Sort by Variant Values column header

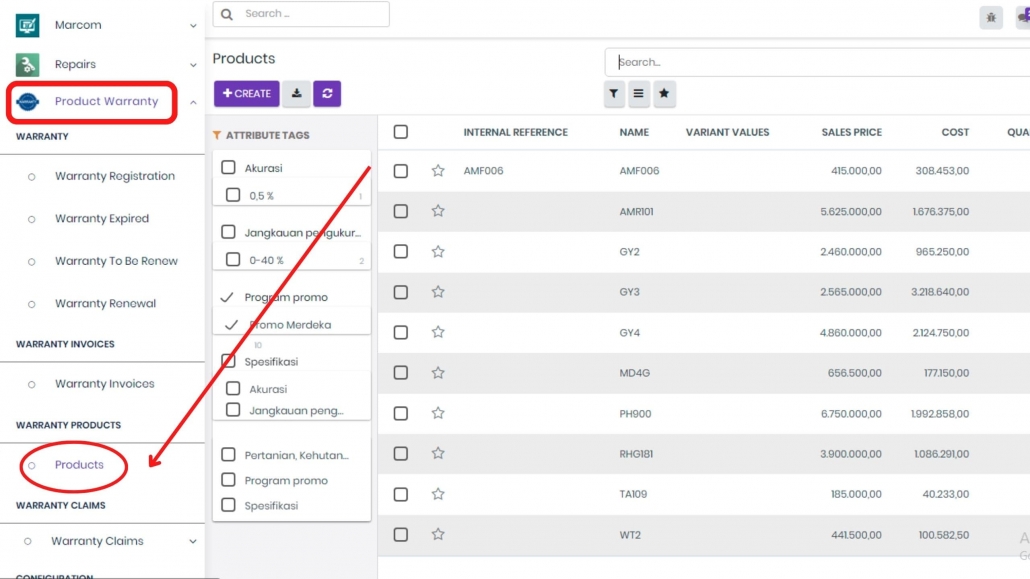(727, 132)
